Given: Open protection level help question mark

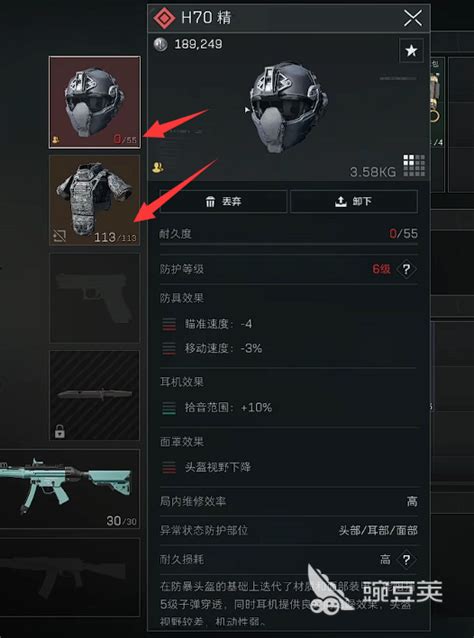Looking at the screenshot, I should tap(406, 269).
